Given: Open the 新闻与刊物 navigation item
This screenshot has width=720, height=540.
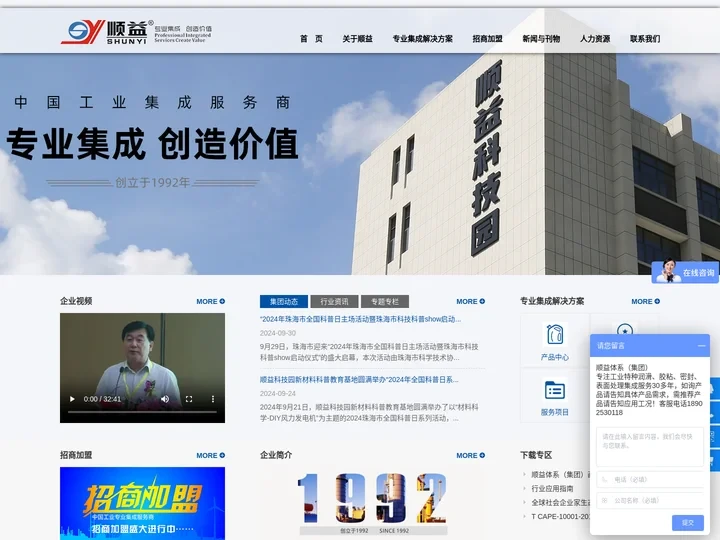Looking at the screenshot, I should point(541,39).
